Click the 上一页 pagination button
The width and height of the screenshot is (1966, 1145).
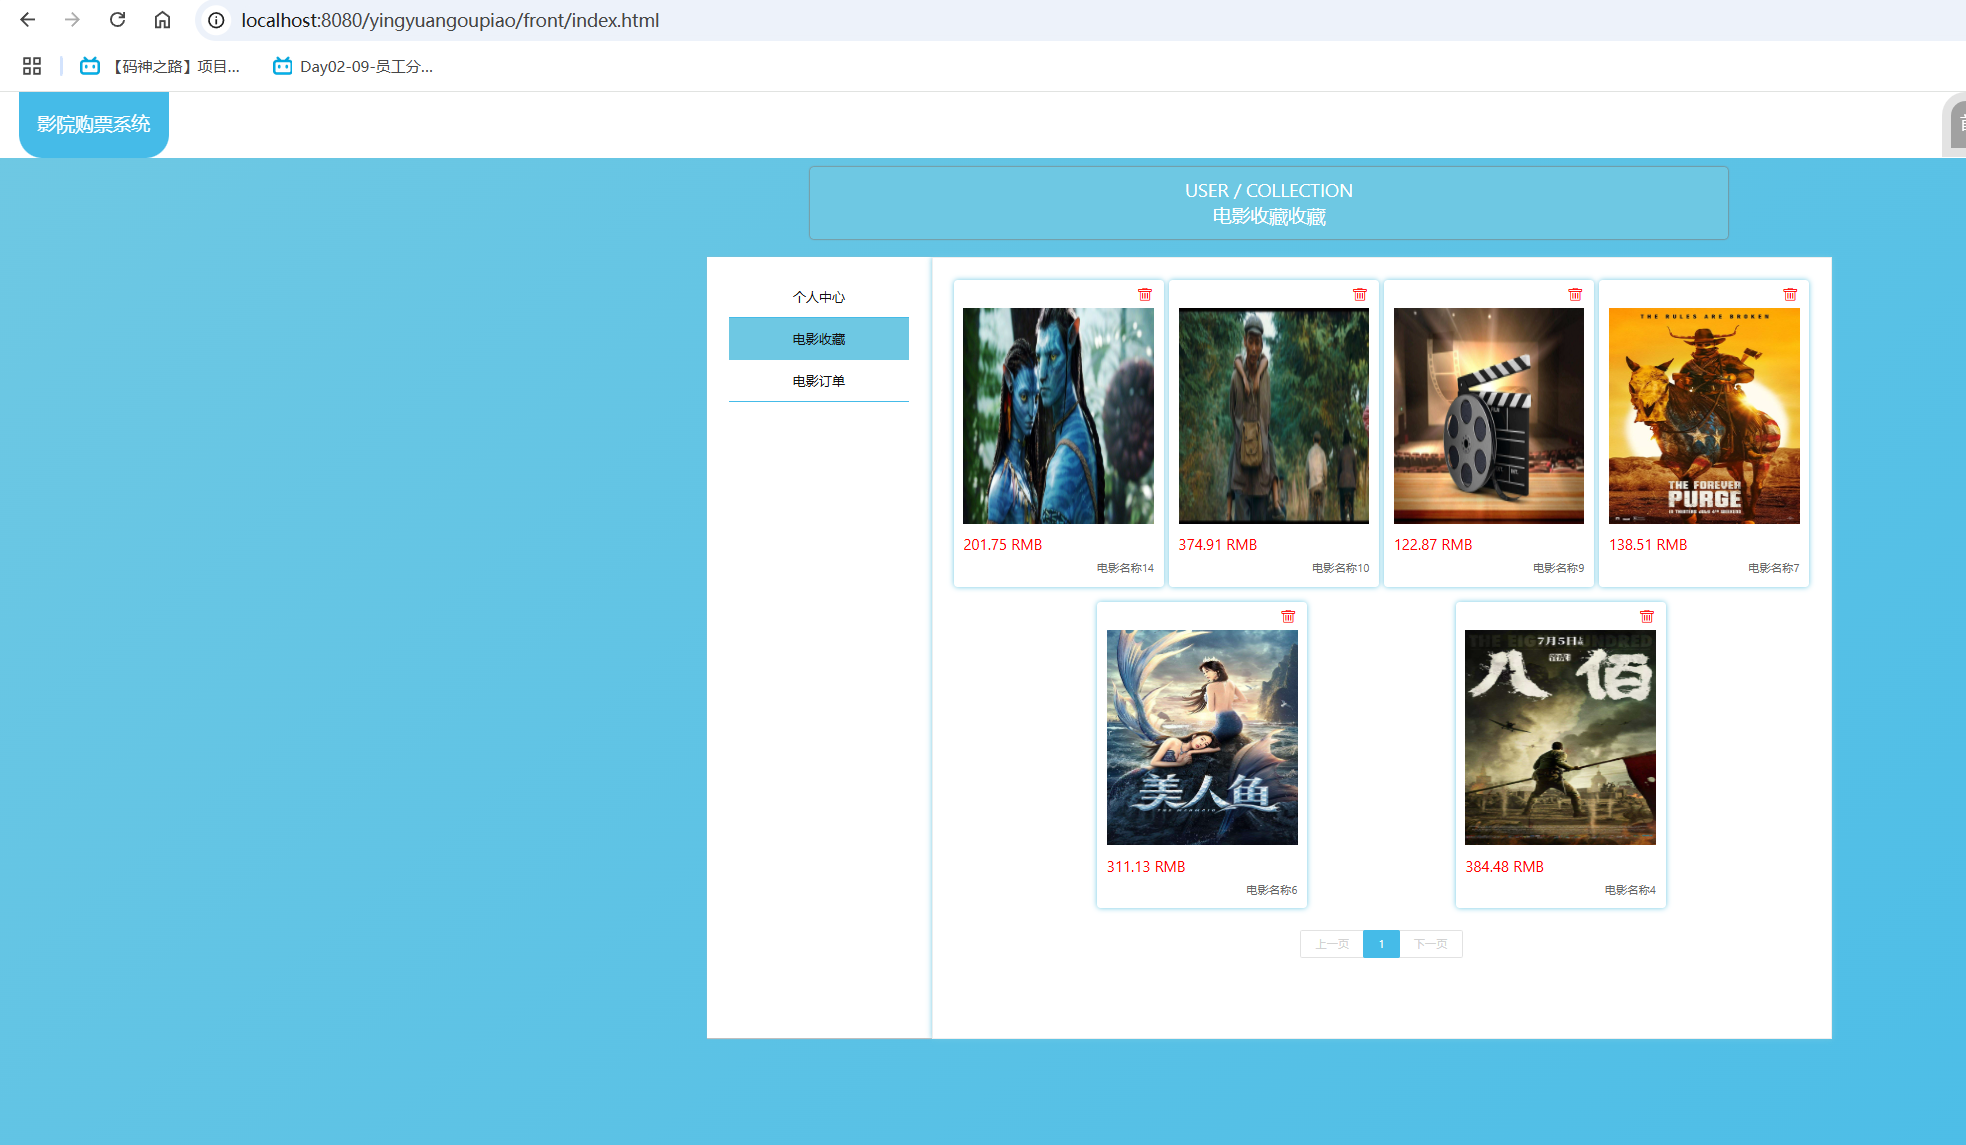[x=1332, y=944]
